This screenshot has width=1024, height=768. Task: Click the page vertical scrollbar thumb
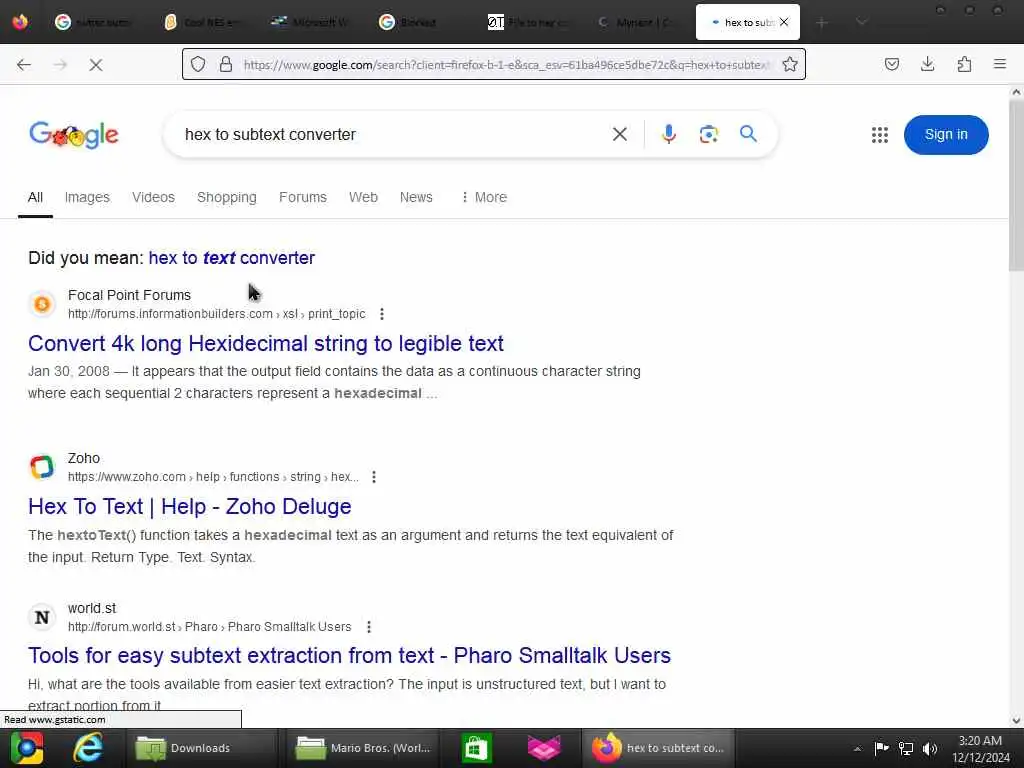pos(1016,186)
